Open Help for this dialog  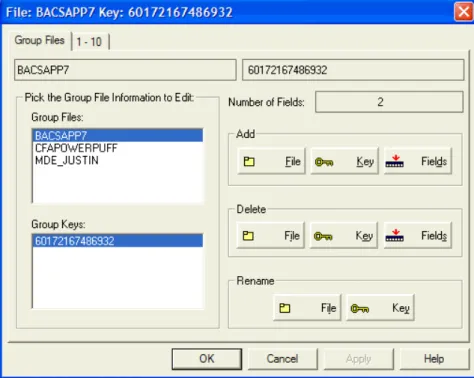(434, 359)
